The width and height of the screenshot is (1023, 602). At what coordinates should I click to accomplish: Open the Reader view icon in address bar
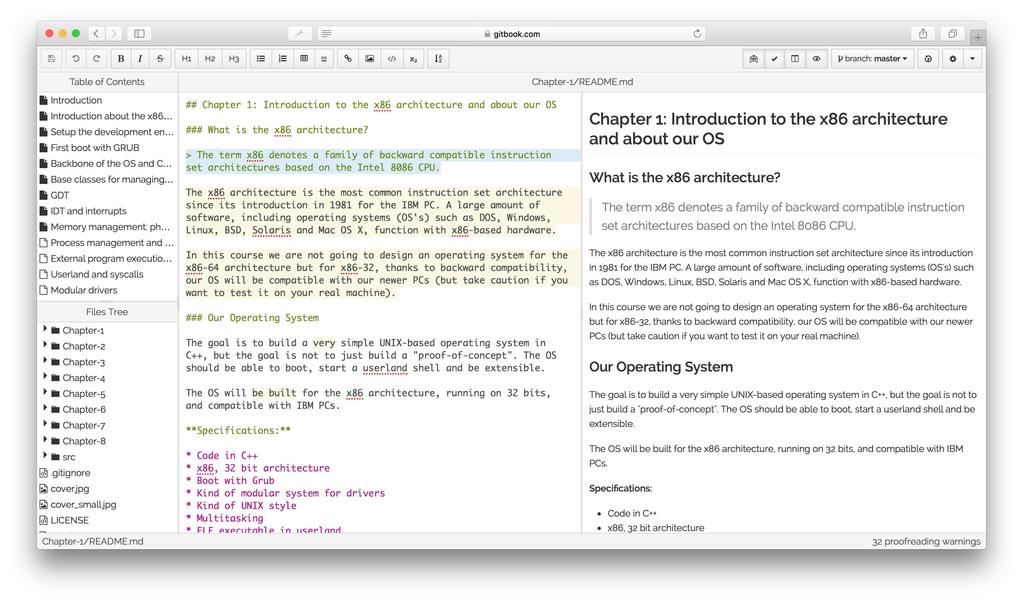pos(326,34)
